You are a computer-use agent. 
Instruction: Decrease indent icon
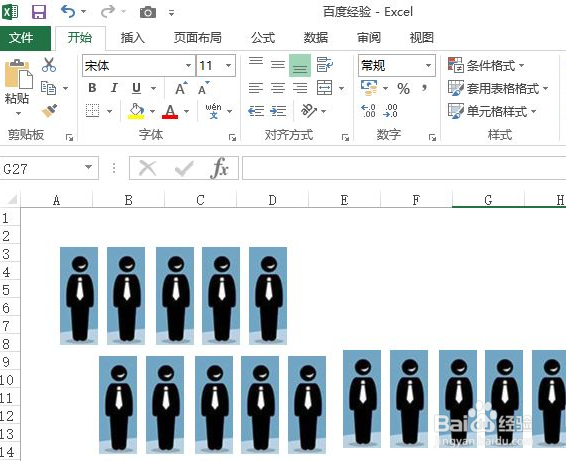256,111
